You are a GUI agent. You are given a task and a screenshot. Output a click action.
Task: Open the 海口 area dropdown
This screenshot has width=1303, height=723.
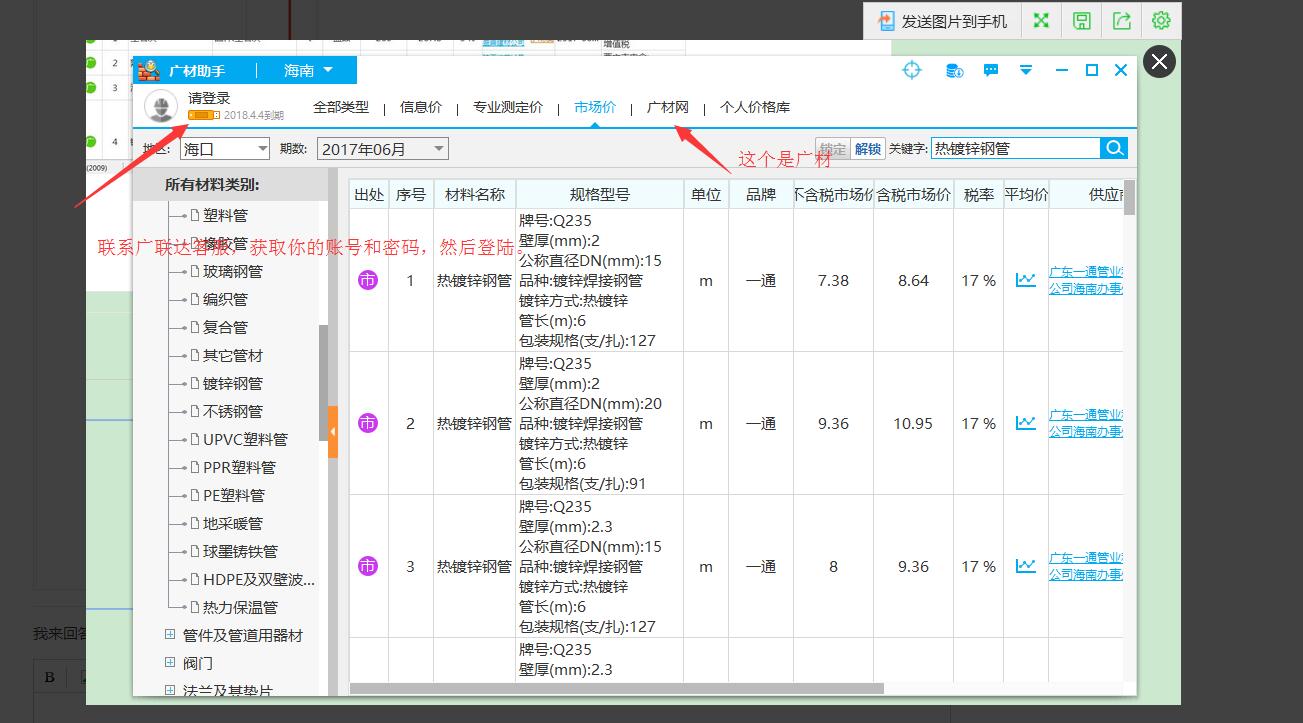coord(225,149)
